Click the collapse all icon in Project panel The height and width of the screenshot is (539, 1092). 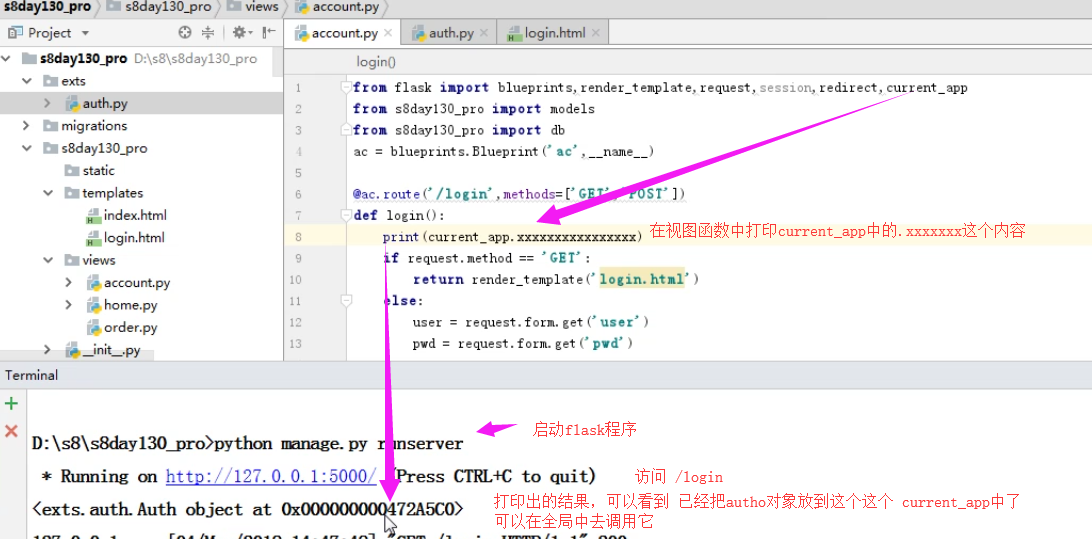(x=208, y=32)
